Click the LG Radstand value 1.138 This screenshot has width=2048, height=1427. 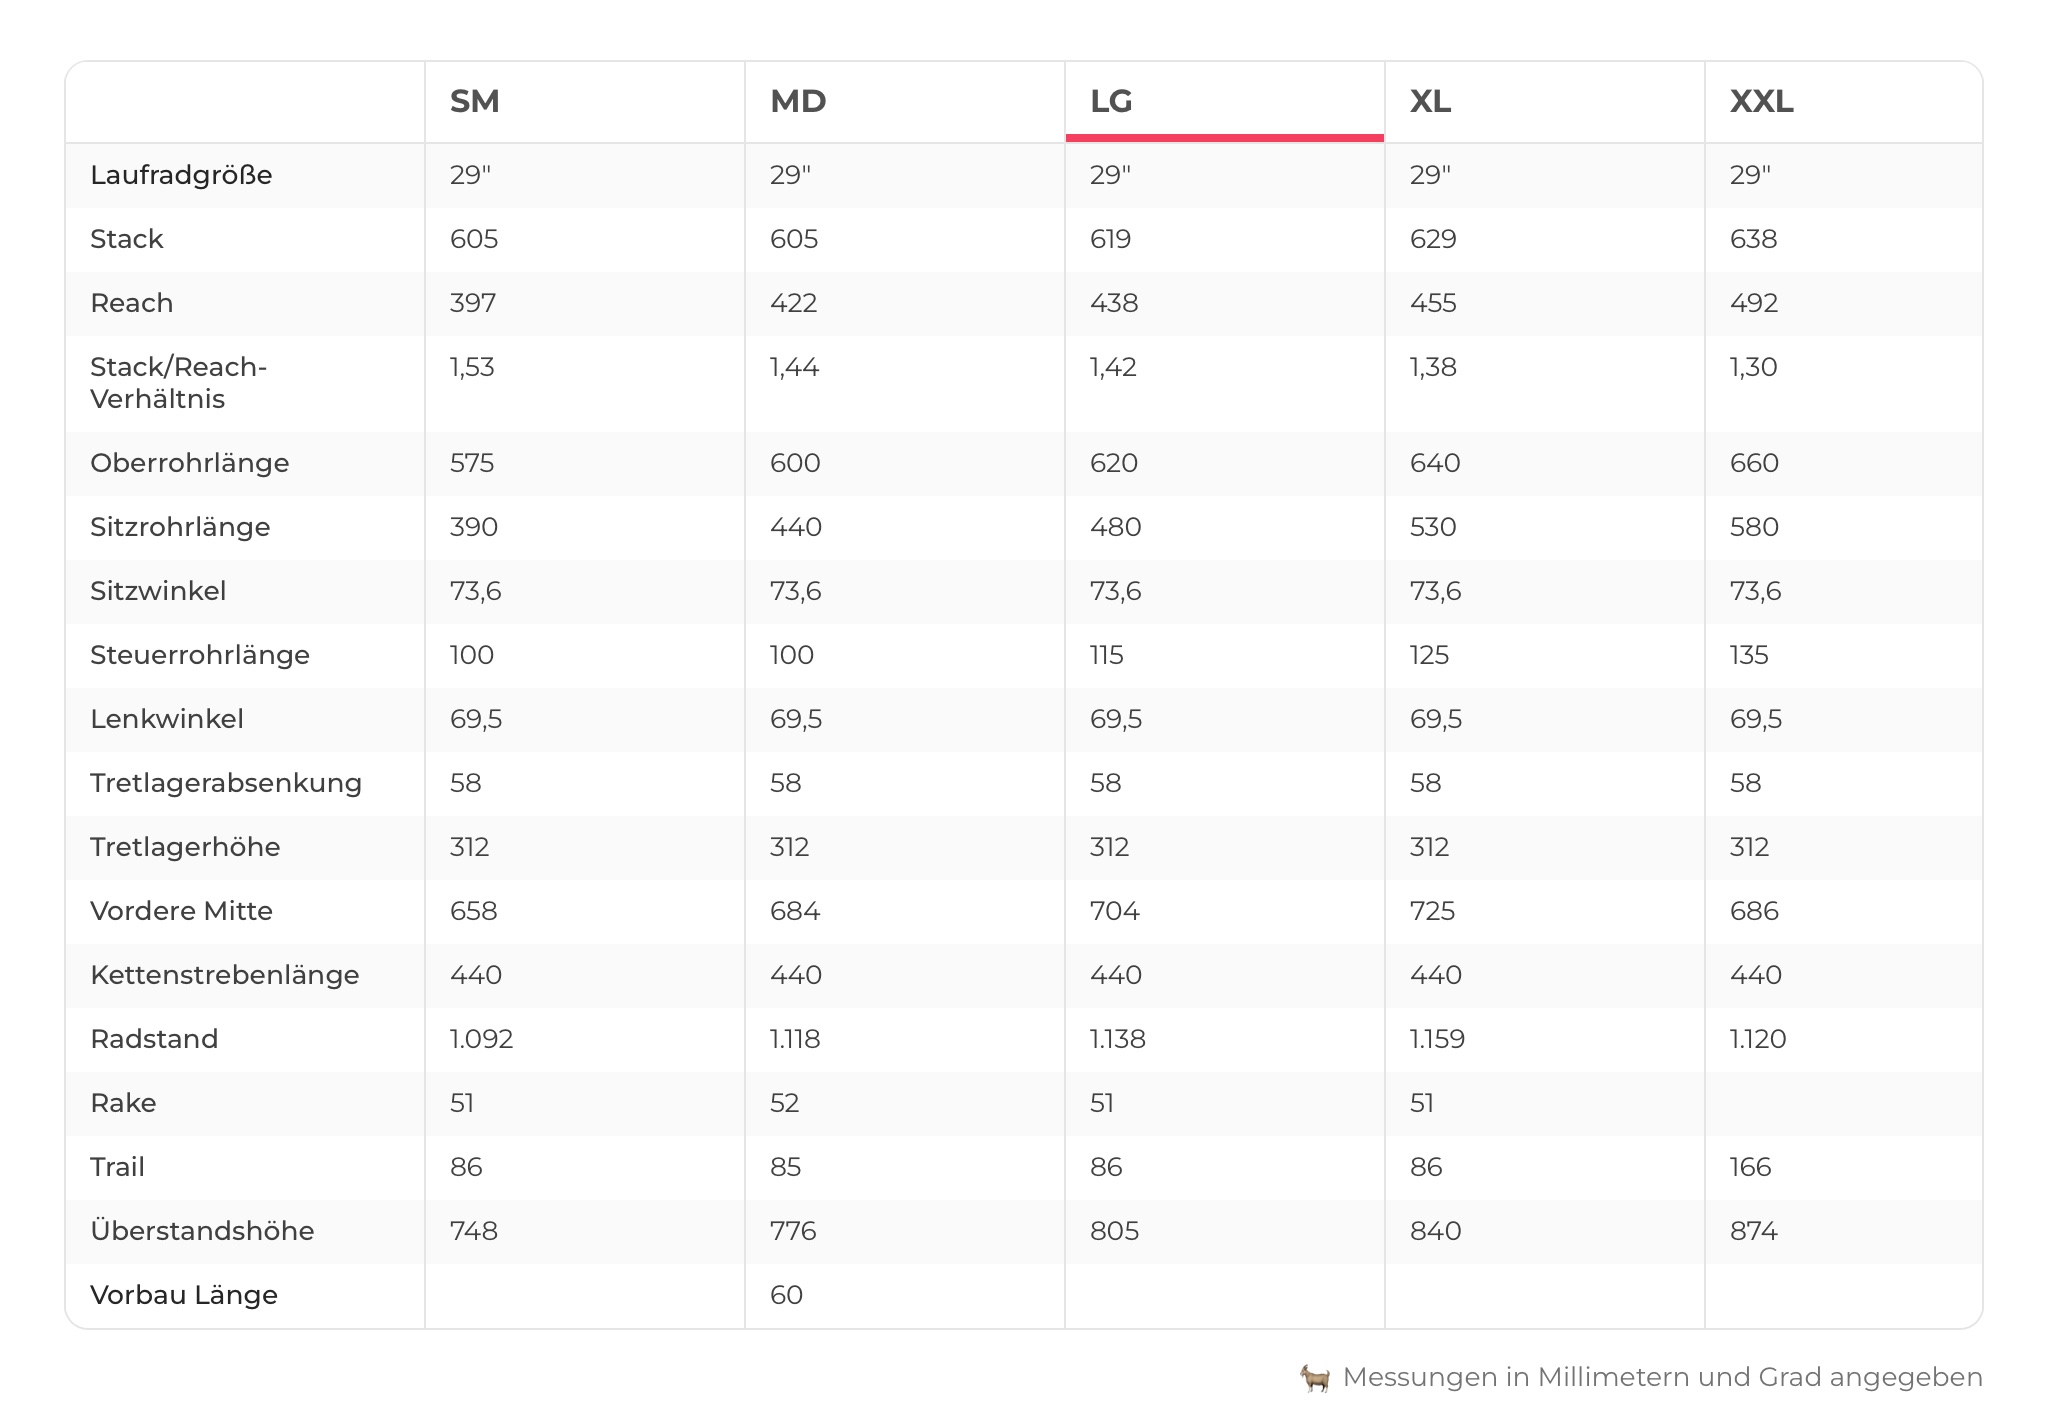tap(1118, 1039)
